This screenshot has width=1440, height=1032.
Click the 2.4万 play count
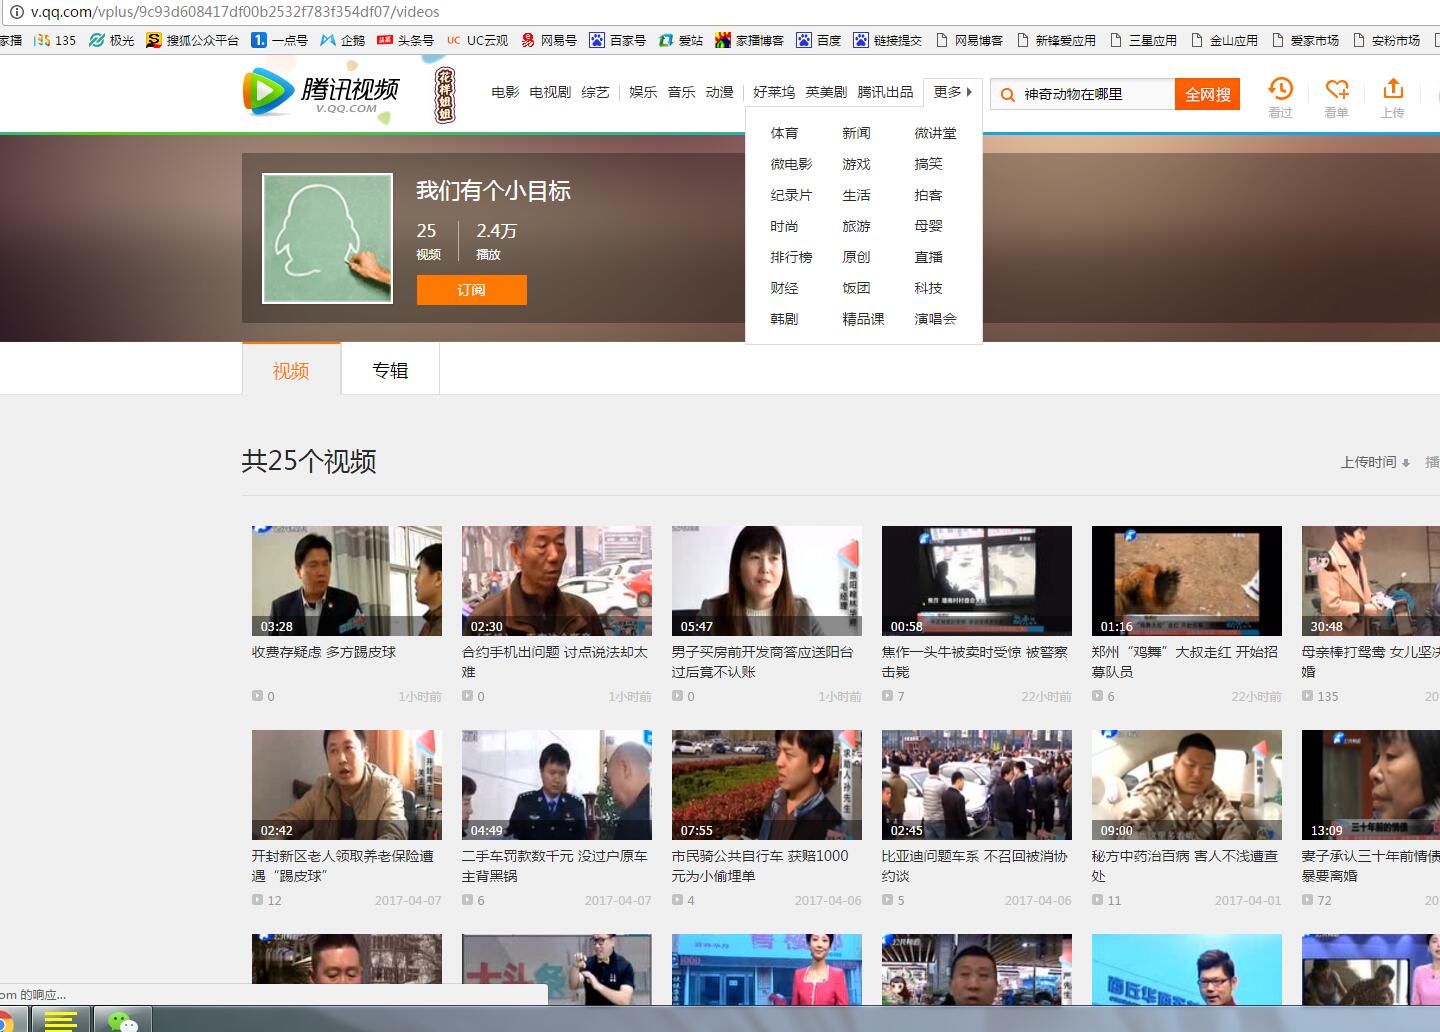(x=496, y=231)
